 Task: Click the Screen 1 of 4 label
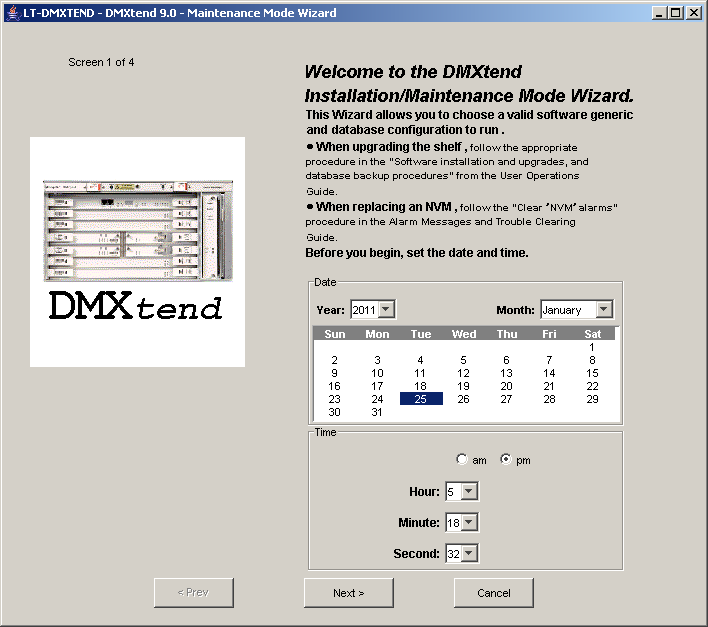[101, 62]
